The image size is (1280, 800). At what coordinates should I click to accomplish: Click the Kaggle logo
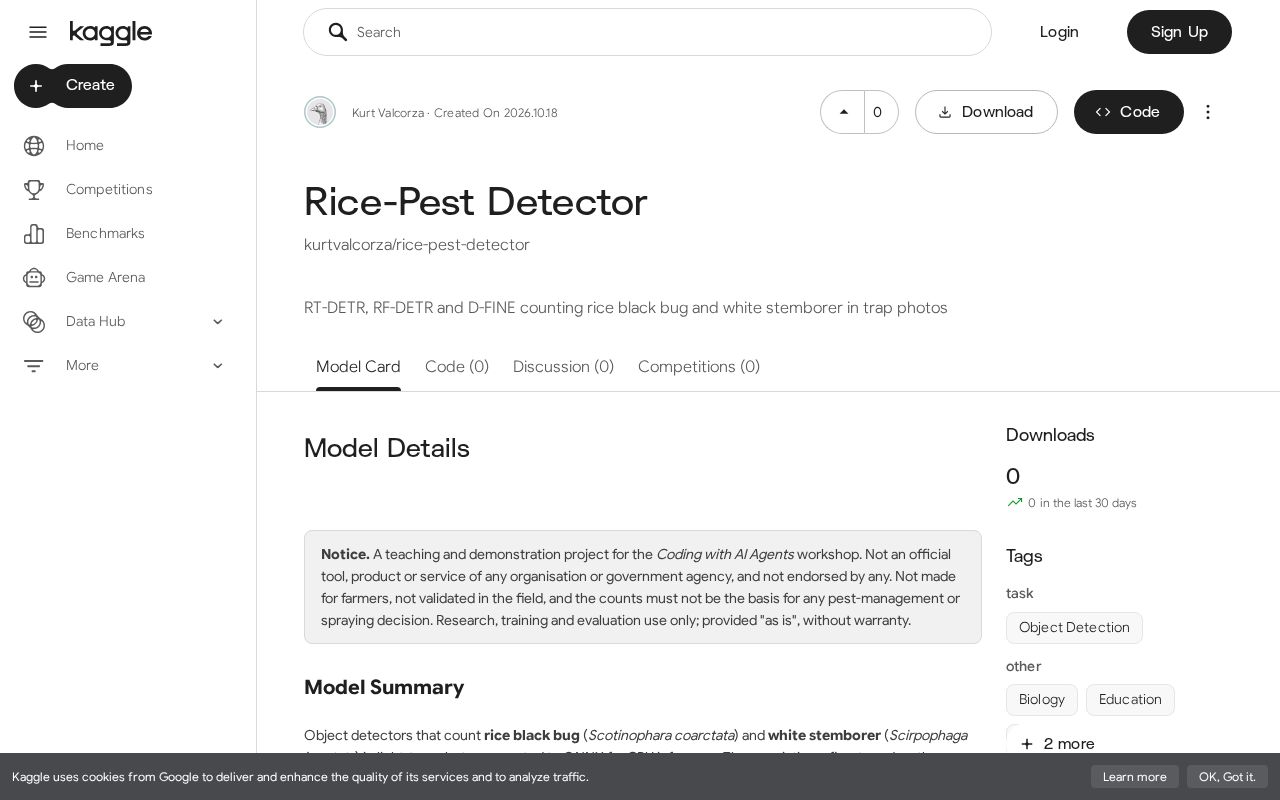111,33
